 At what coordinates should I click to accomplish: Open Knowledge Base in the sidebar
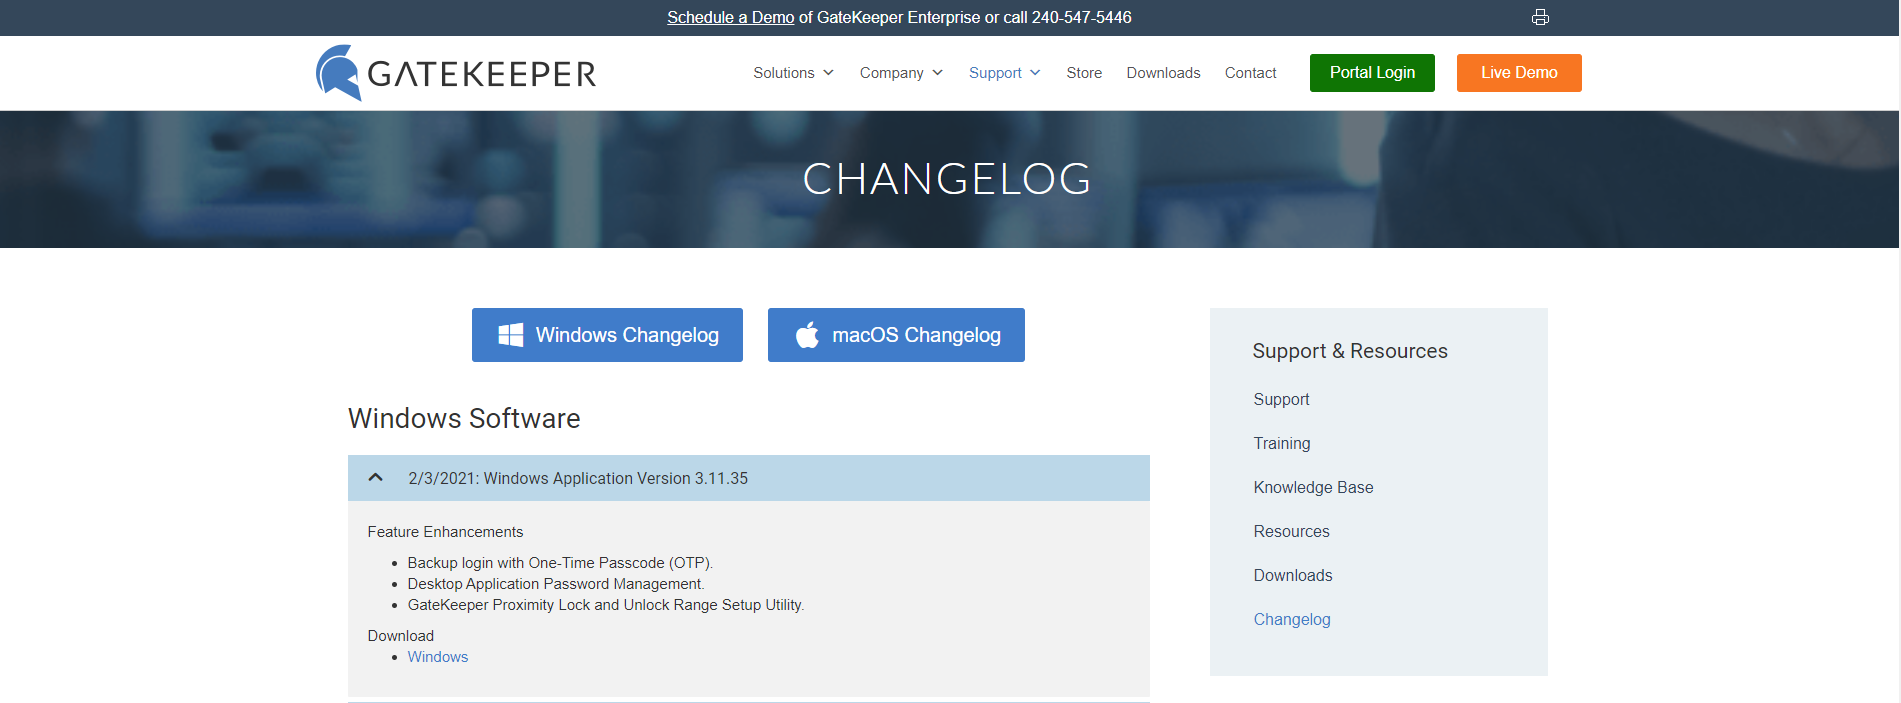coord(1313,487)
